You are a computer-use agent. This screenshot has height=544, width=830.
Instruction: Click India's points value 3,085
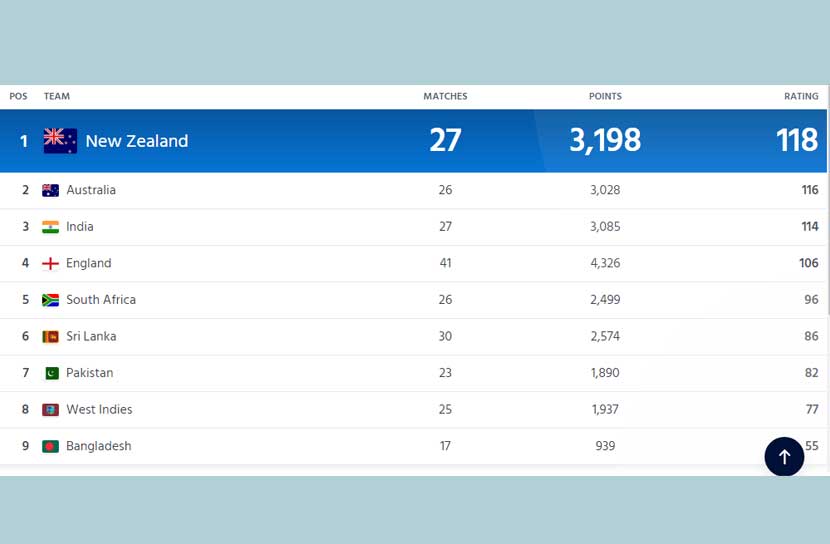click(605, 226)
